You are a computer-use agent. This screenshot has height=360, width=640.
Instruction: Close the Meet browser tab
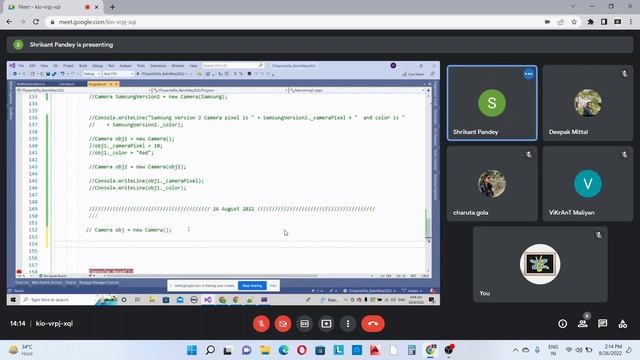click(x=97, y=7)
